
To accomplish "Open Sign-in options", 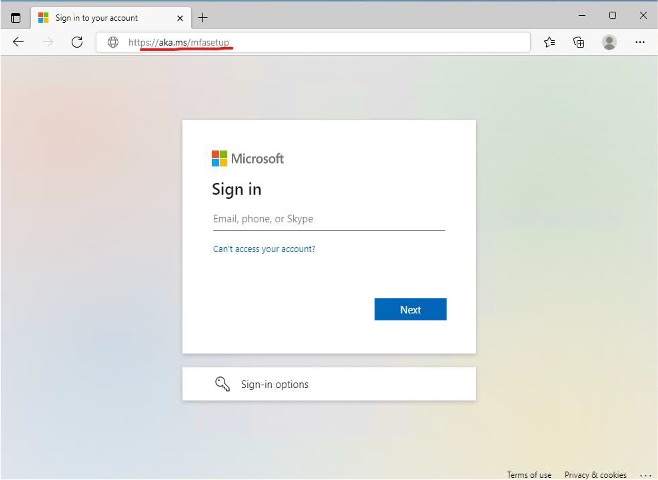I will point(328,384).
